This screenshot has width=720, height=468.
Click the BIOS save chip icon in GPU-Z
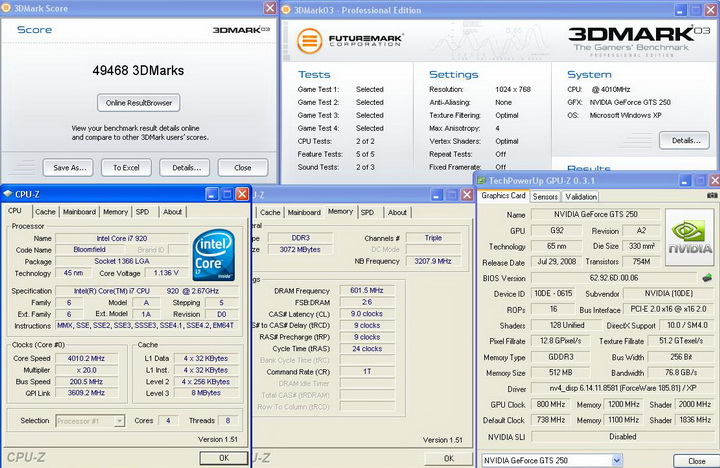point(707,278)
